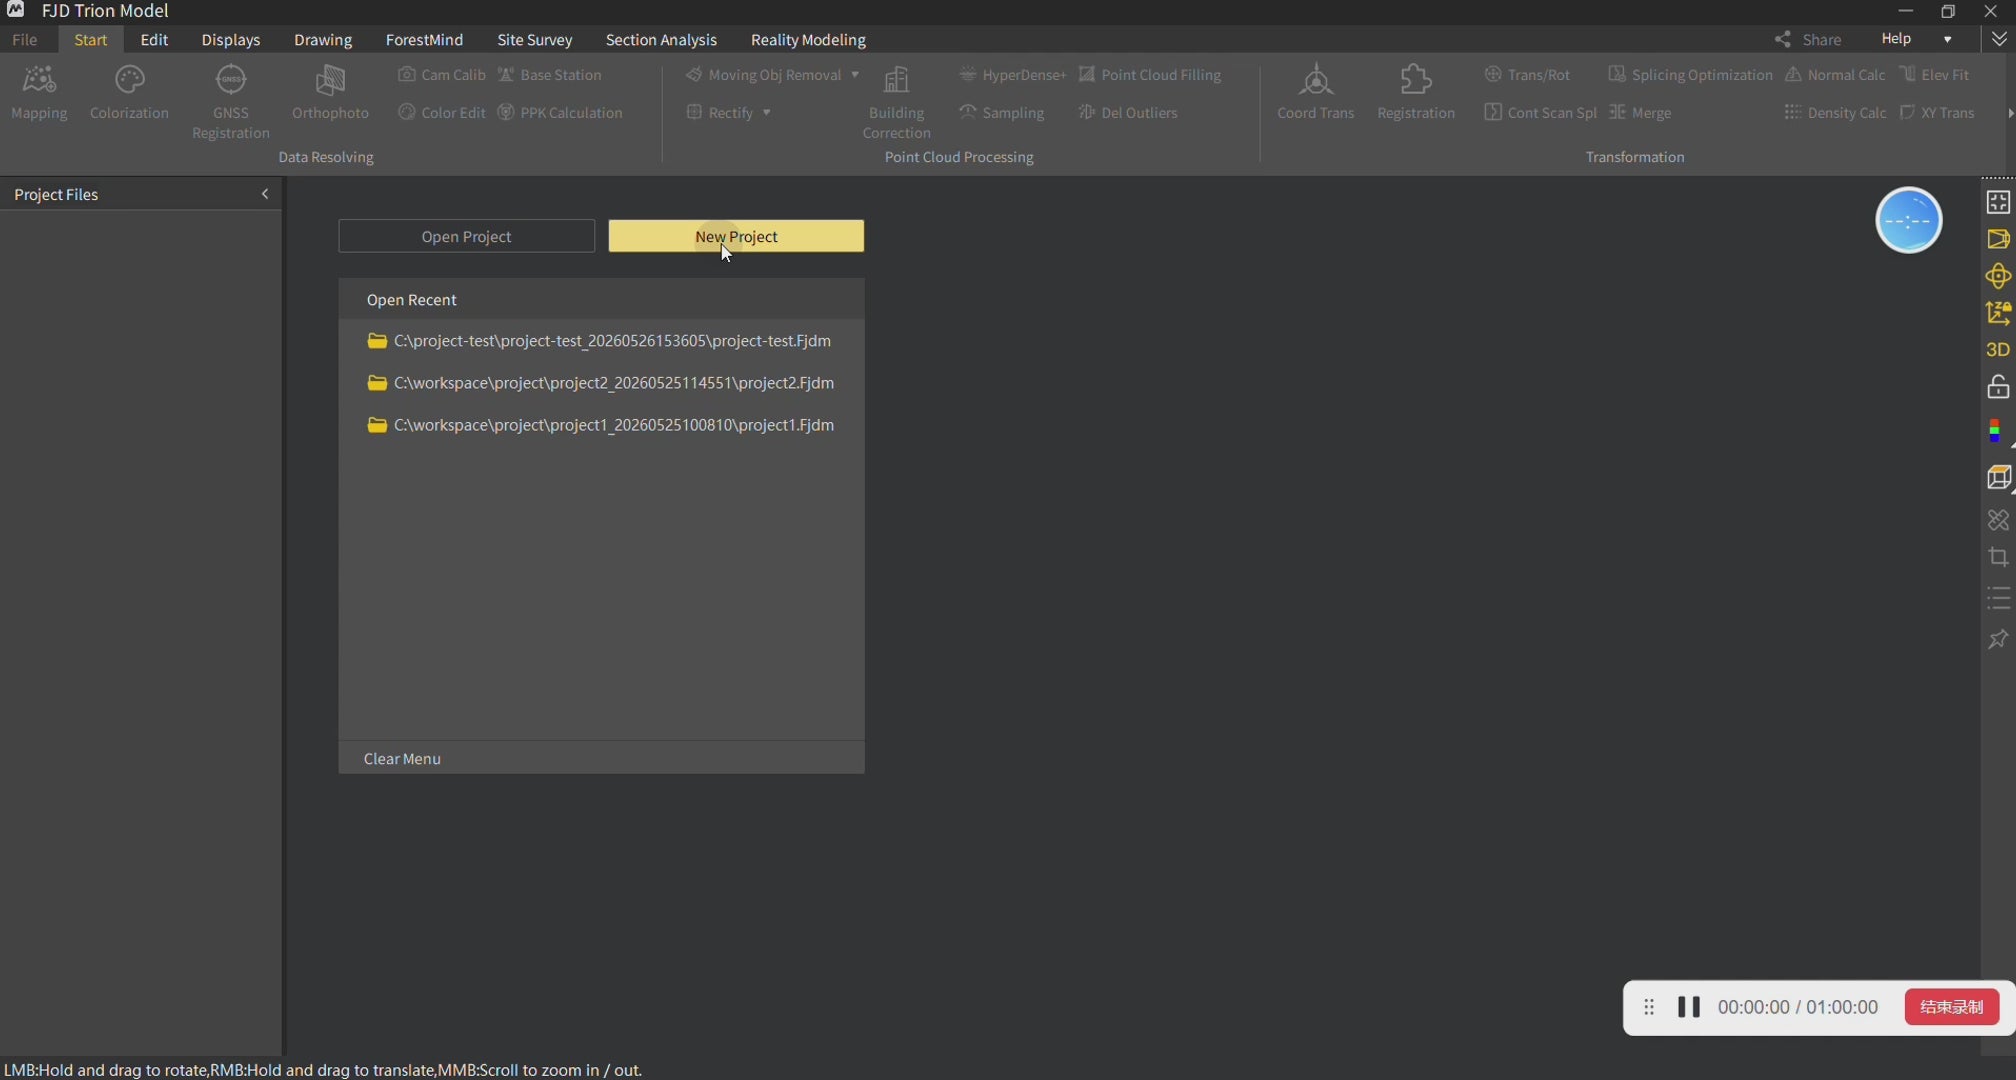Toggle the 3D view mode button
Screen dimensions: 2016x1080
(1998, 350)
